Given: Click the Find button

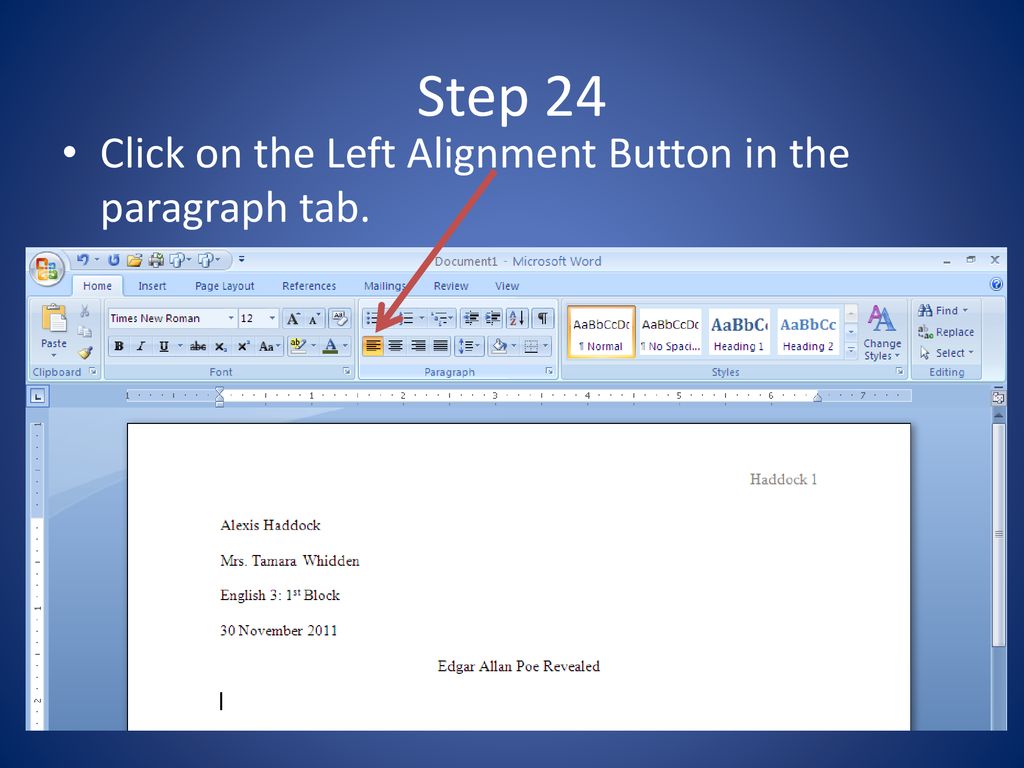Looking at the screenshot, I should point(943,311).
